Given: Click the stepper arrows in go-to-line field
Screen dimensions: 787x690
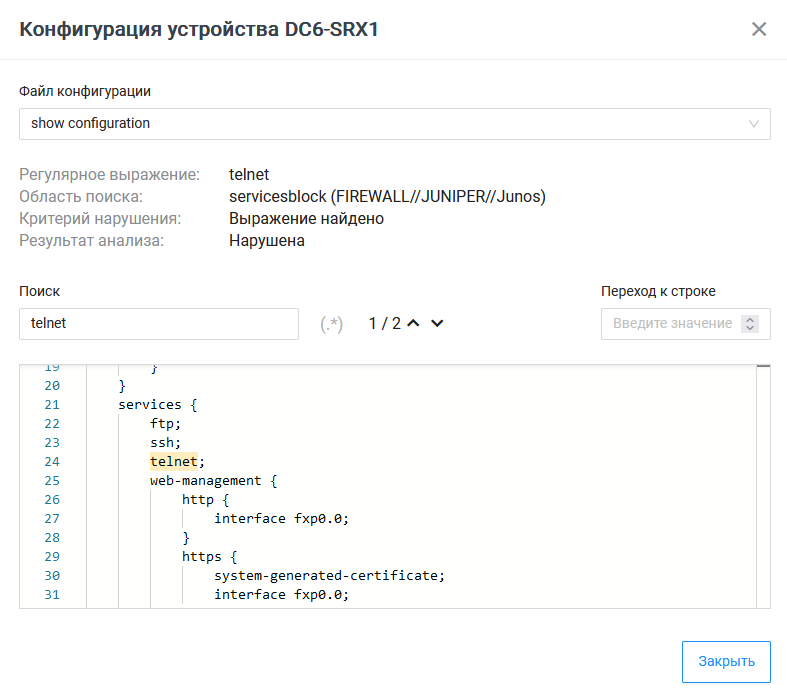Looking at the screenshot, I should (751, 324).
